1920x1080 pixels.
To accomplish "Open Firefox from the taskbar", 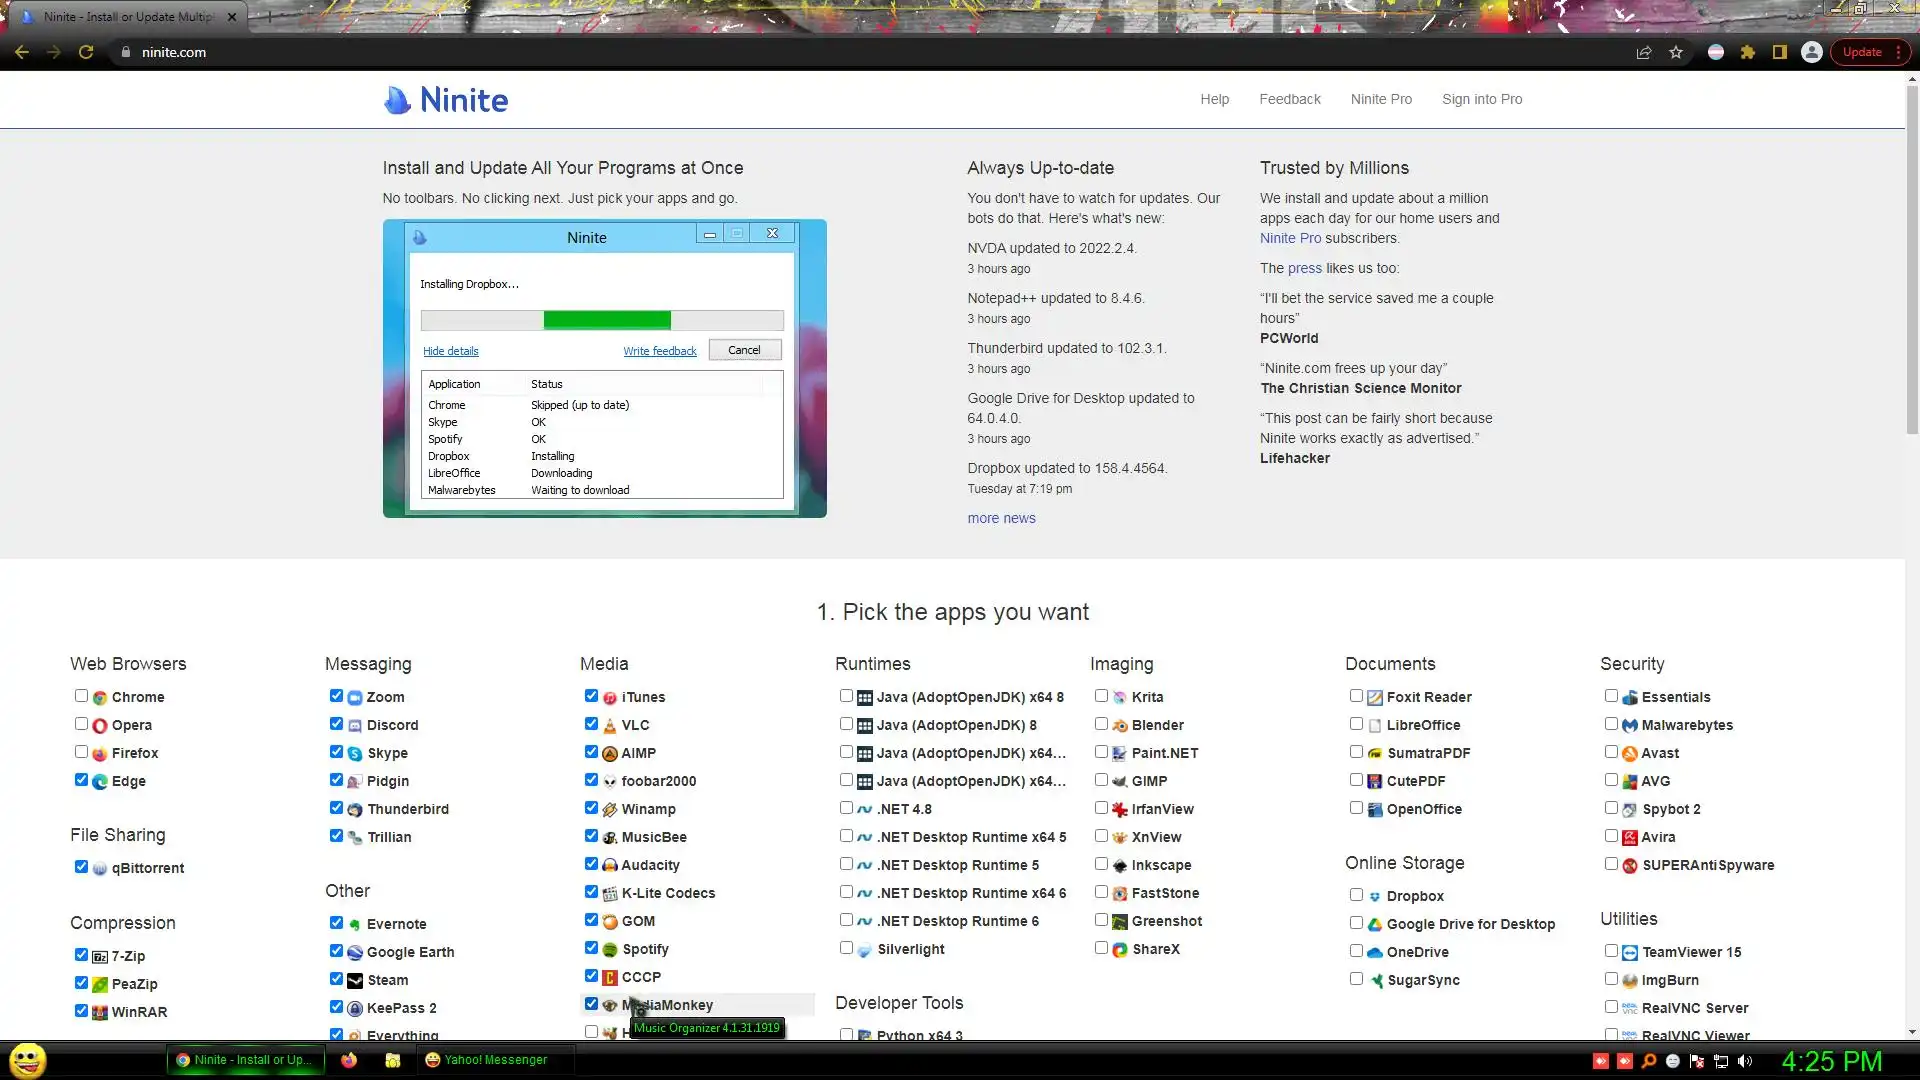I will pos(349,1060).
